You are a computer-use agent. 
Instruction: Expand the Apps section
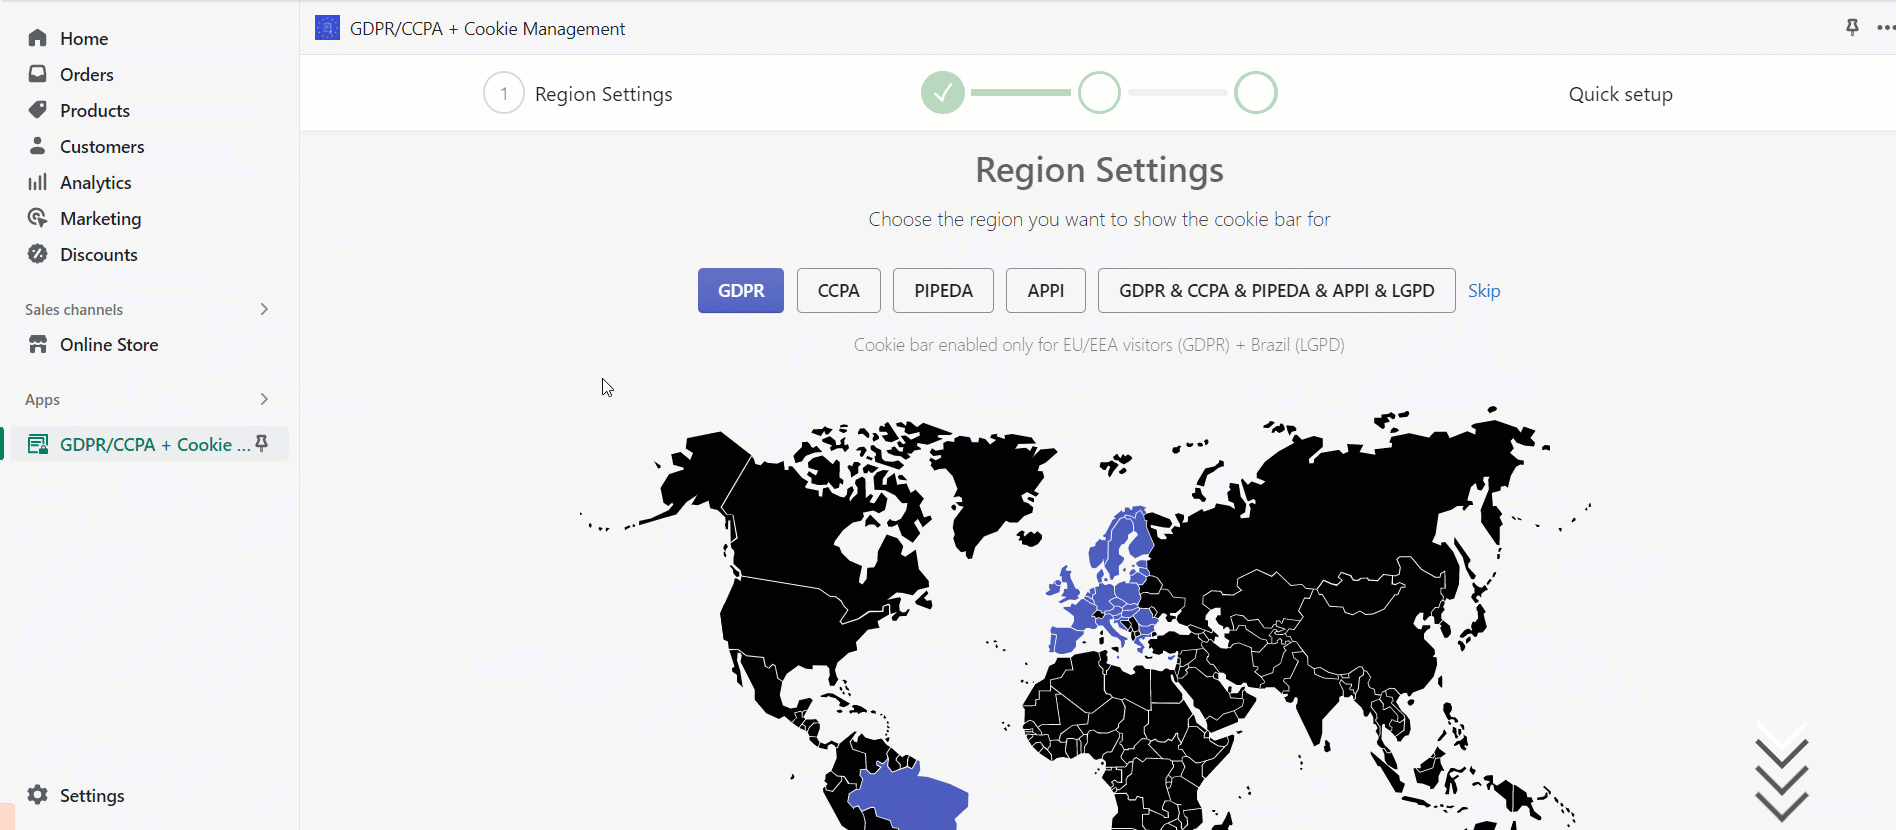(264, 399)
